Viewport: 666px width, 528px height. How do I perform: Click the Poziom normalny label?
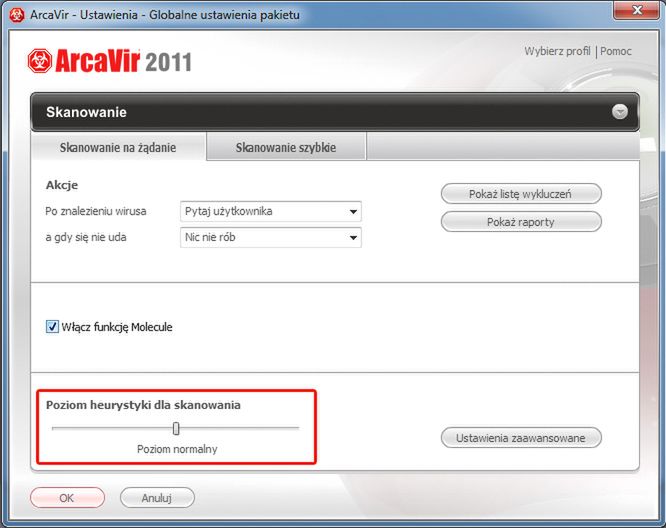click(177, 449)
